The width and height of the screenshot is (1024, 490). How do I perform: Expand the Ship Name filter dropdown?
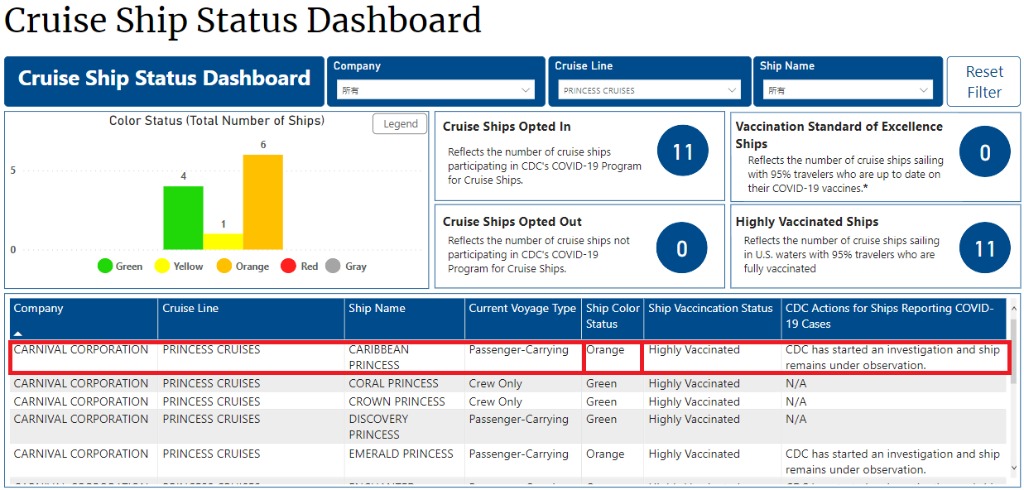point(849,91)
